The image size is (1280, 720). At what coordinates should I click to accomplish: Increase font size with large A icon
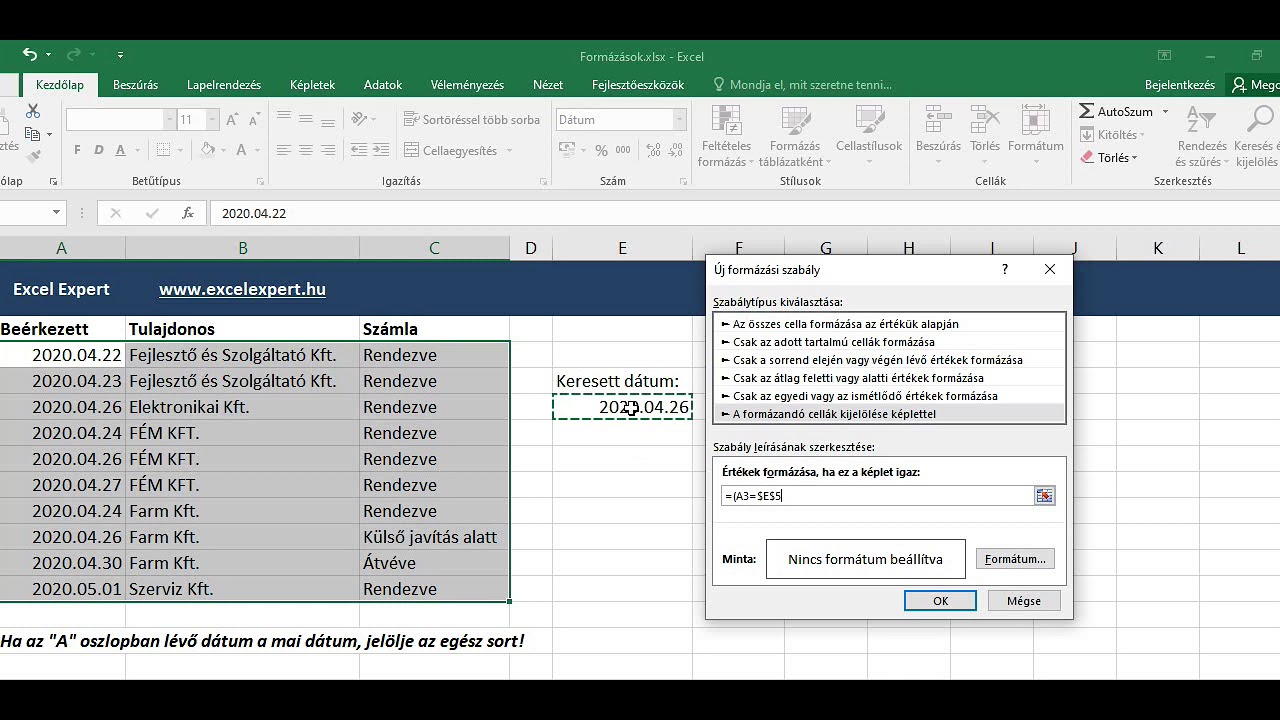click(232, 120)
